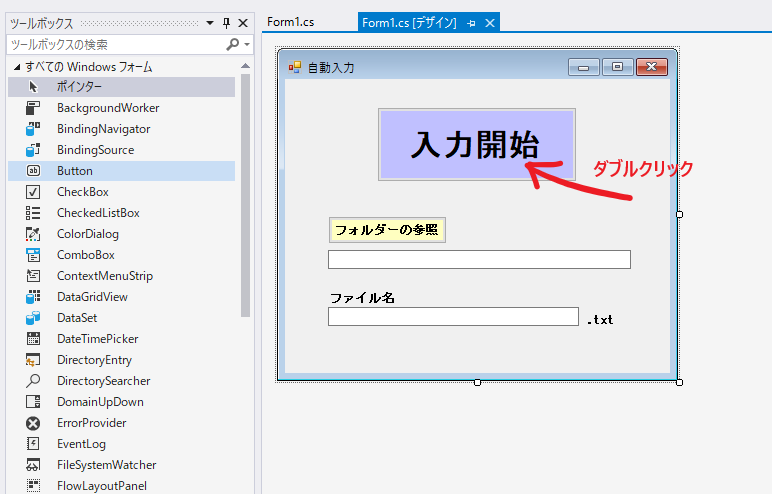Click the BindingNavigator icon

[x=33, y=129]
